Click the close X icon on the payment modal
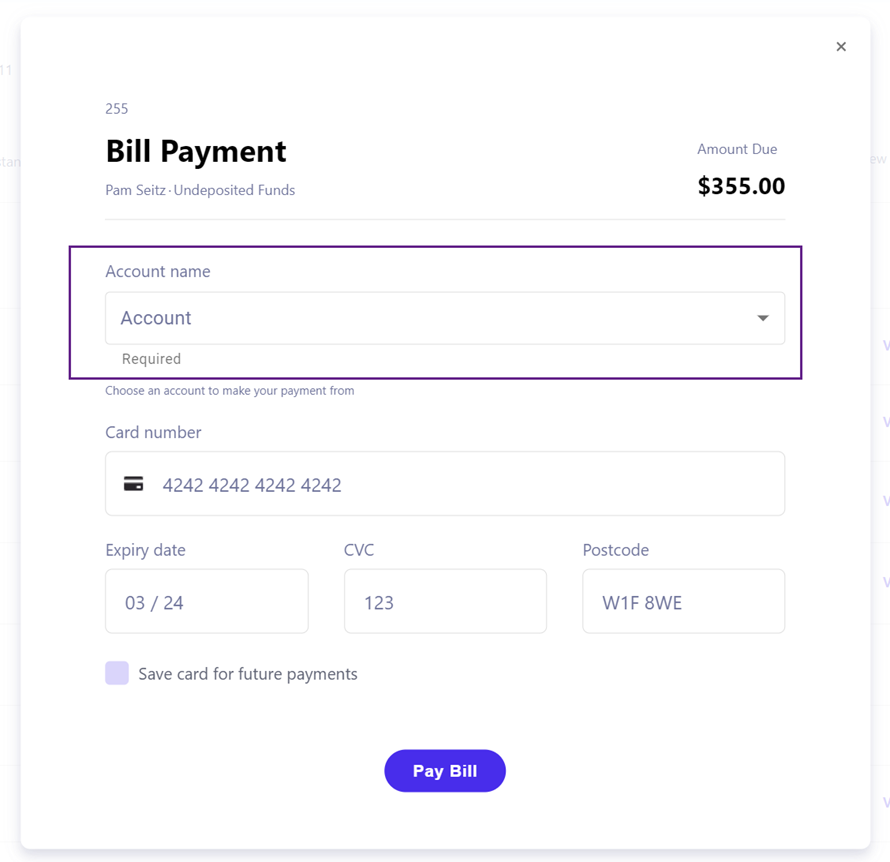The width and height of the screenshot is (890, 862). (x=841, y=46)
